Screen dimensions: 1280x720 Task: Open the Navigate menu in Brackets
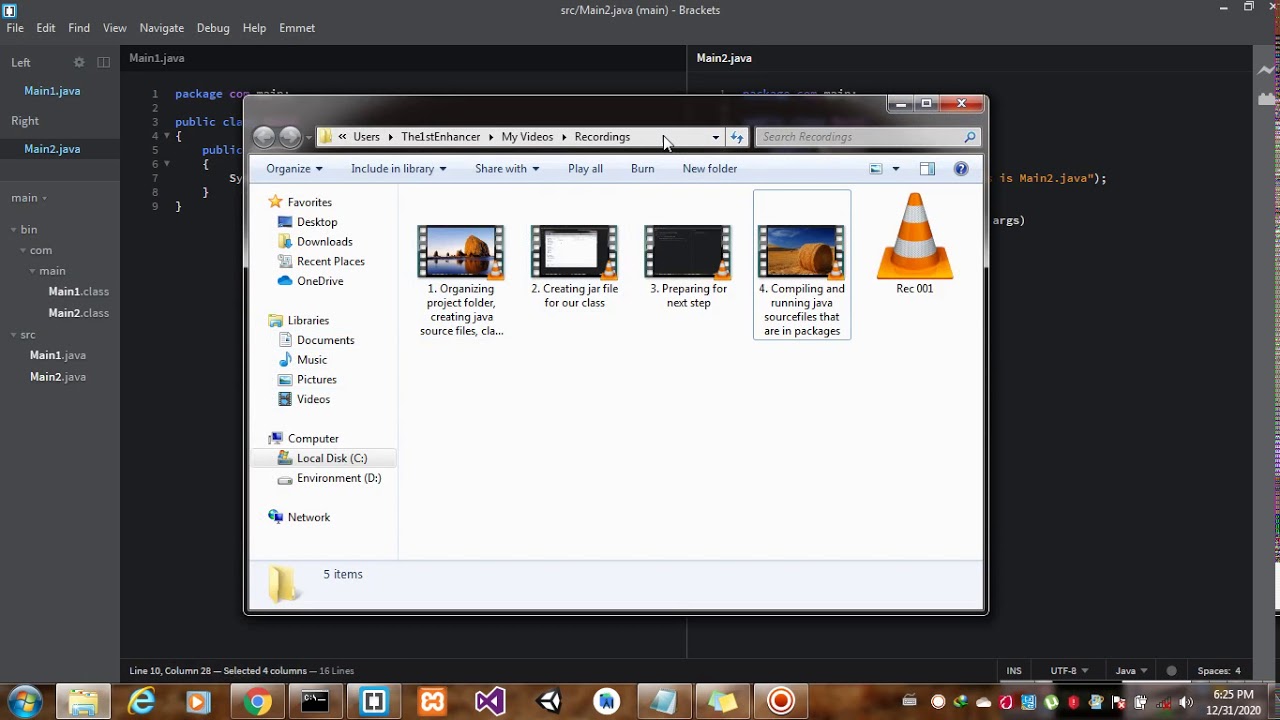pos(162,28)
